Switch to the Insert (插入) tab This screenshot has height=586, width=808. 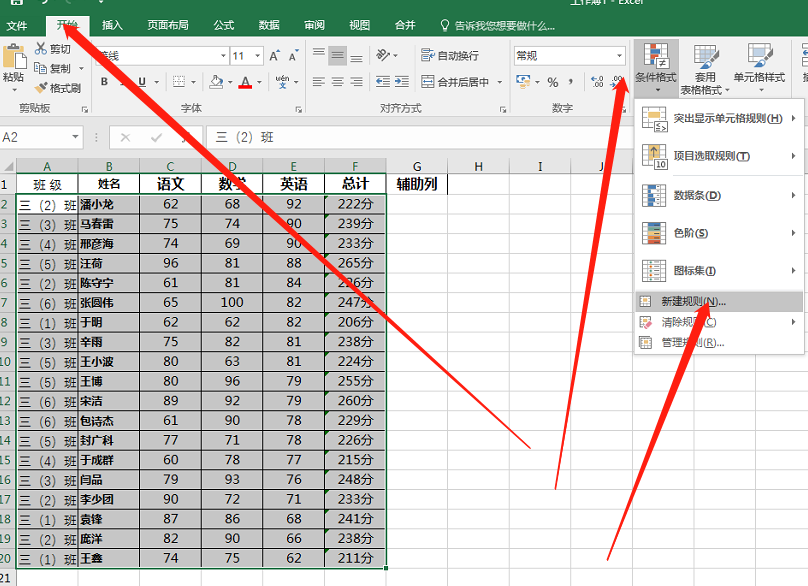[112, 25]
